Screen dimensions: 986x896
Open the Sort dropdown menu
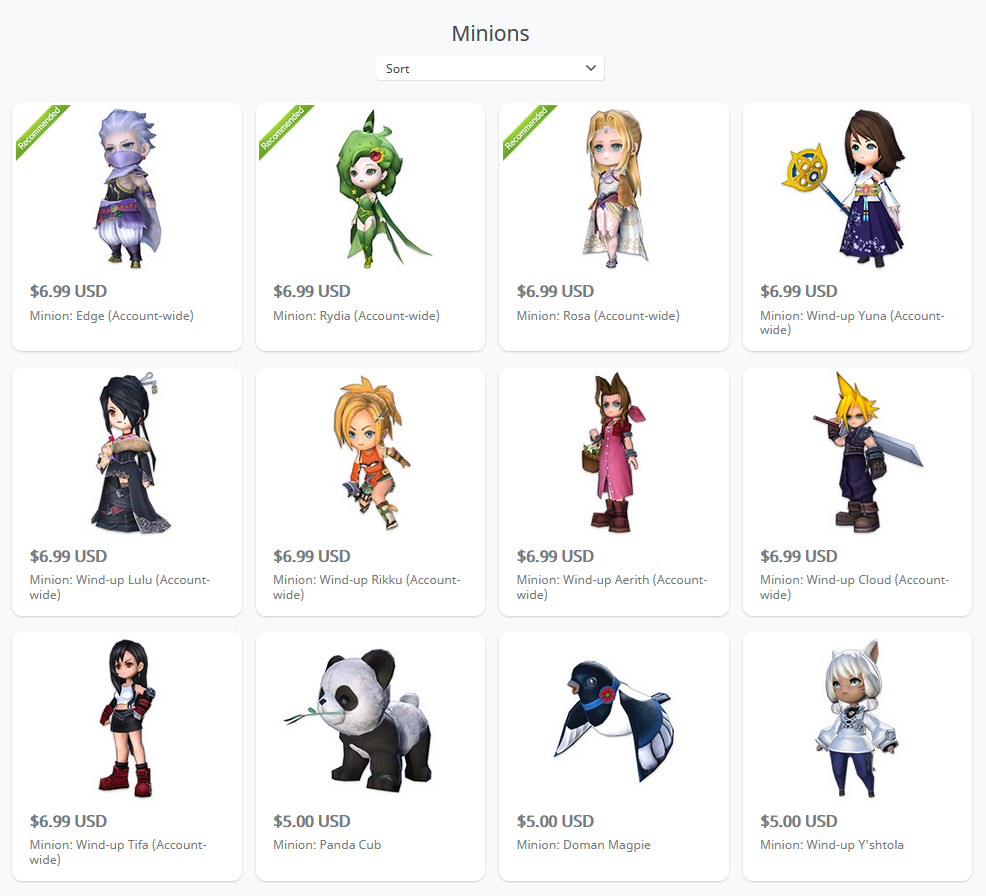490,68
